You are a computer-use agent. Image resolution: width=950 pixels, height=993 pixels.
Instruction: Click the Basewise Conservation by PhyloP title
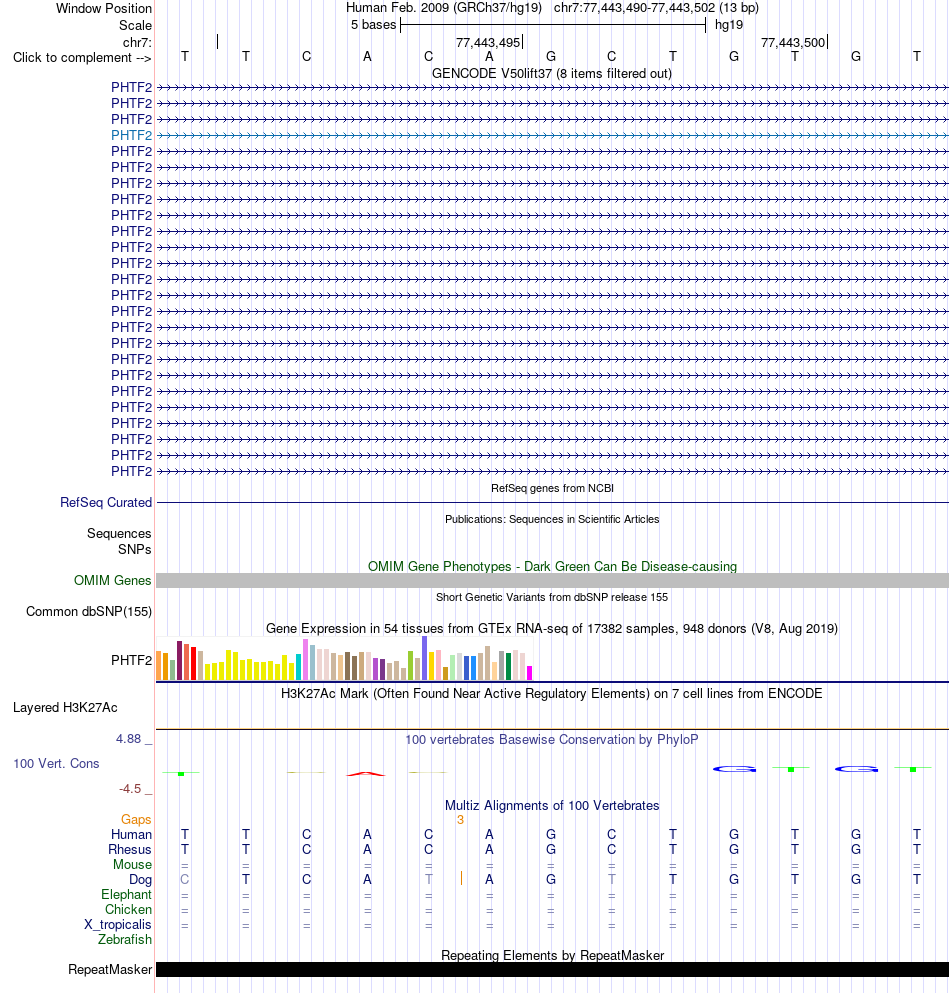point(552,740)
